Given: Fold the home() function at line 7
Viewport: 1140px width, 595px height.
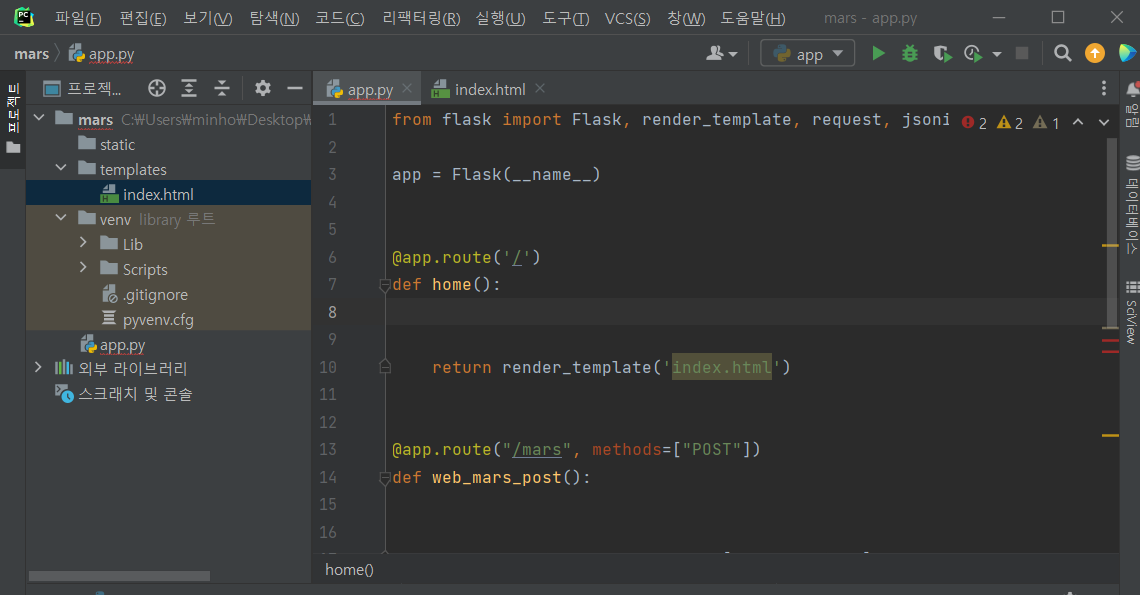Looking at the screenshot, I should click(x=385, y=285).
